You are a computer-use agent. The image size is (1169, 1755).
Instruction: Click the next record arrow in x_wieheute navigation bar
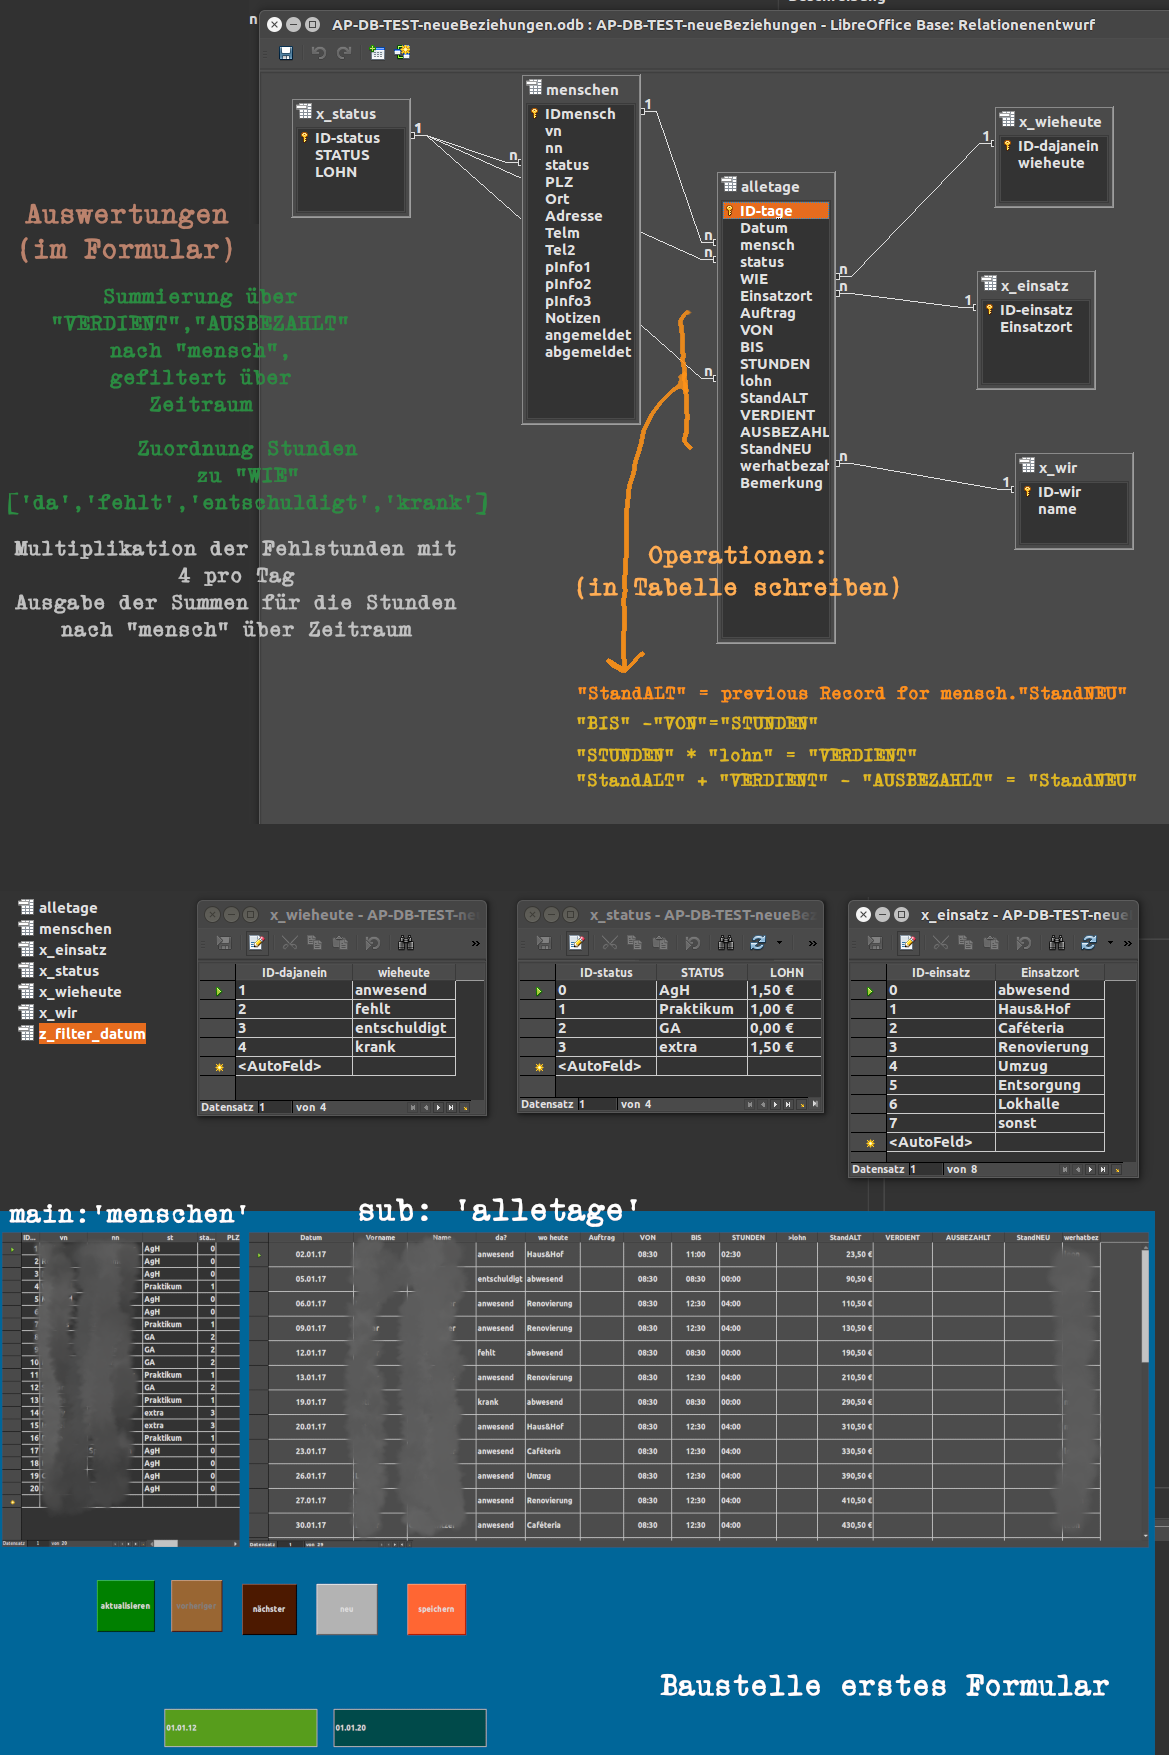[438, 1107]
